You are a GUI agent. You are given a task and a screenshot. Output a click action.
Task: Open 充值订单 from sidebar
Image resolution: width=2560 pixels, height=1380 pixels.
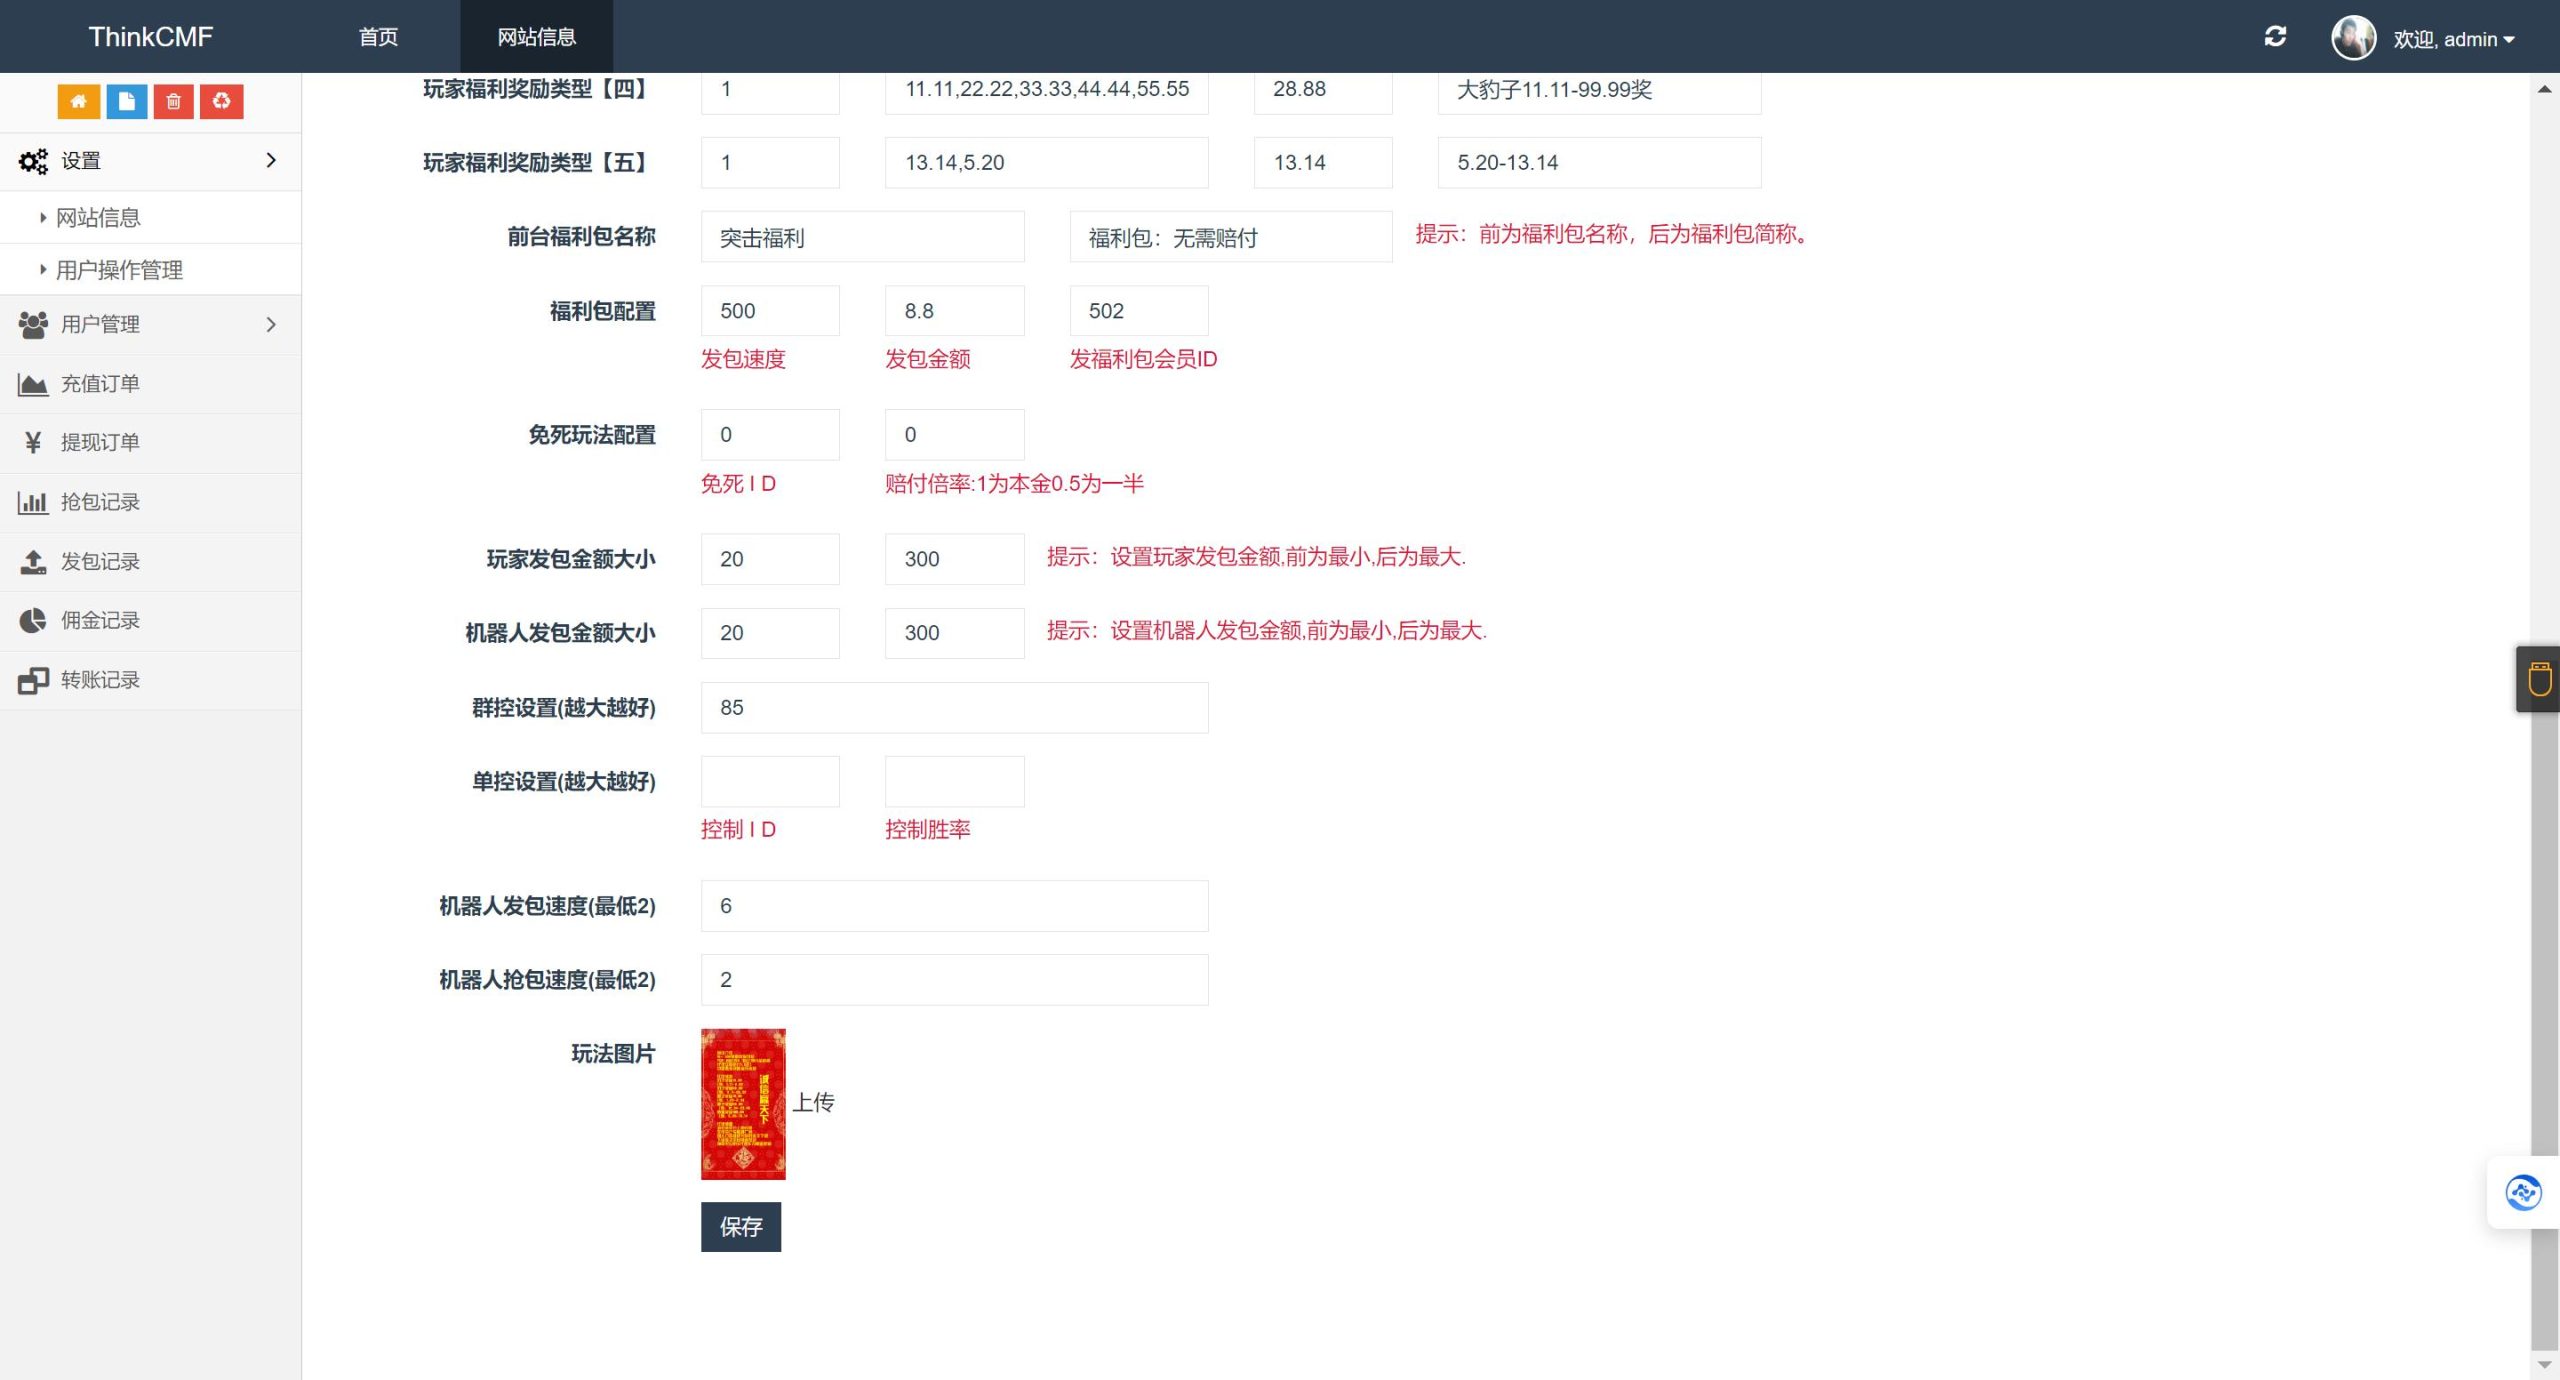[100, 384]
